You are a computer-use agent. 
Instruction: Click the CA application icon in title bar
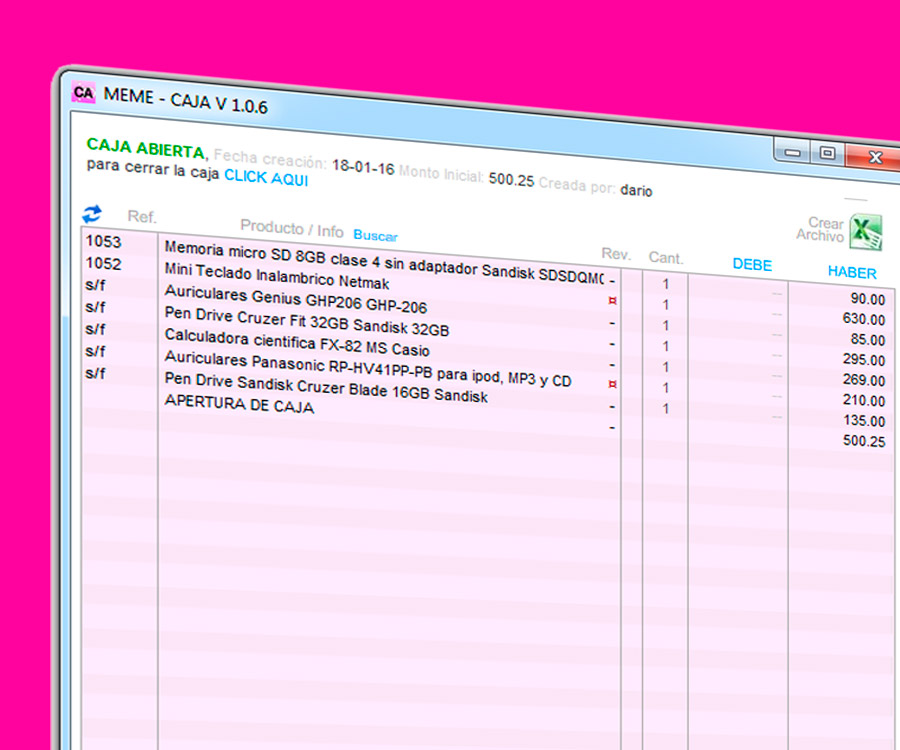tap(84, 93)
